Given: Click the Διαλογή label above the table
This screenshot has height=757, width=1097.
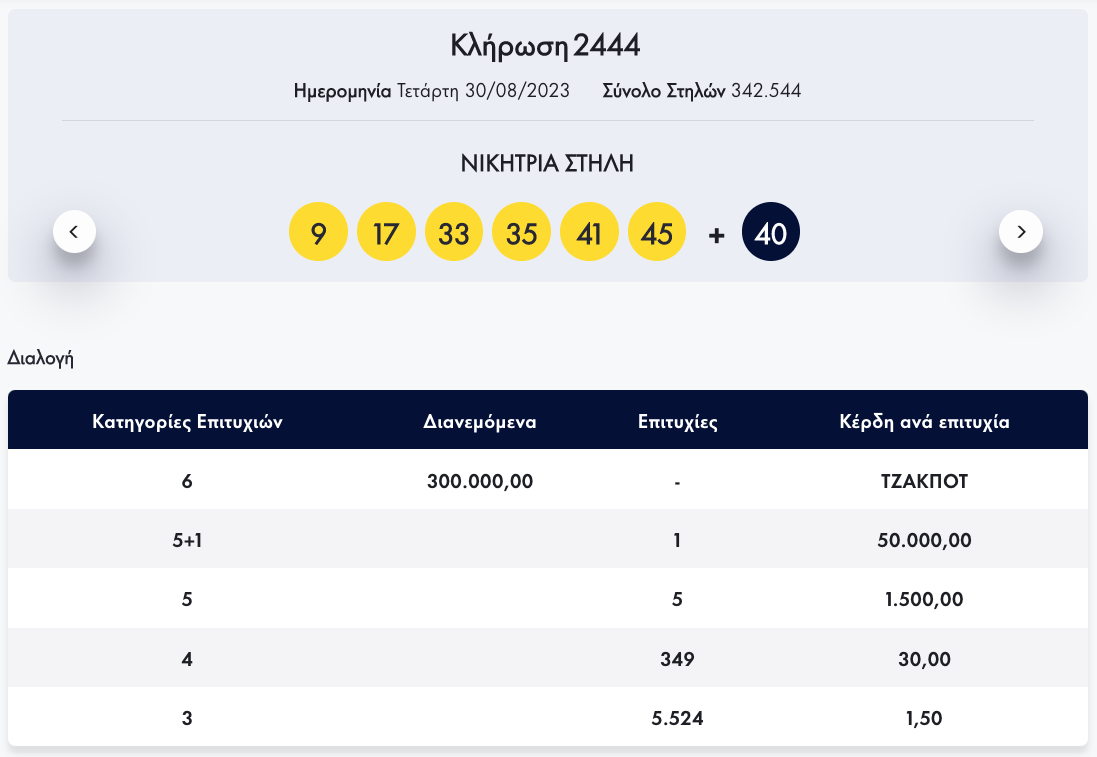Looking at the screenshot, I should tap(41, 358).
